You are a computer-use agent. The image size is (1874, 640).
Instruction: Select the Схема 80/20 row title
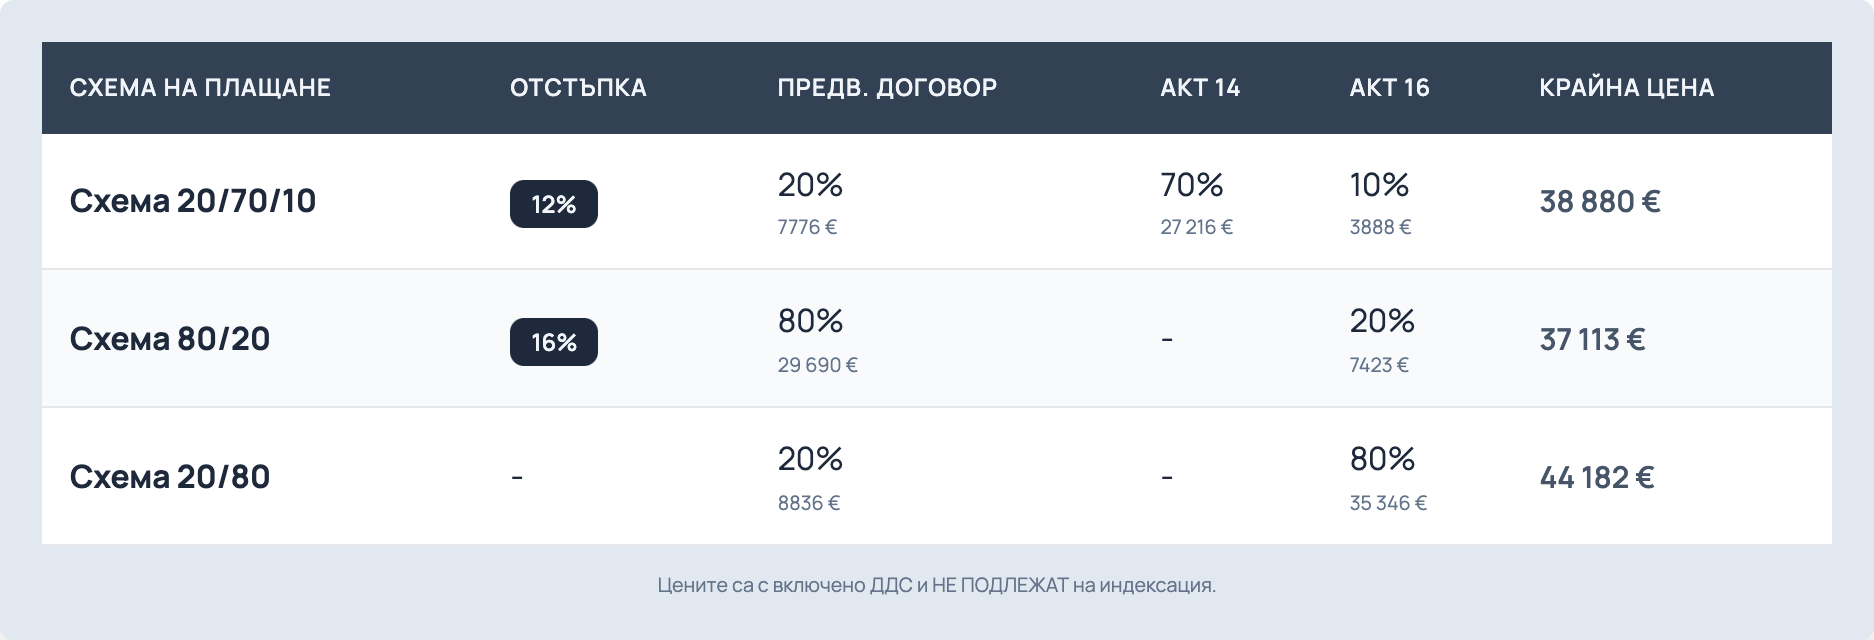coord(170,339)
